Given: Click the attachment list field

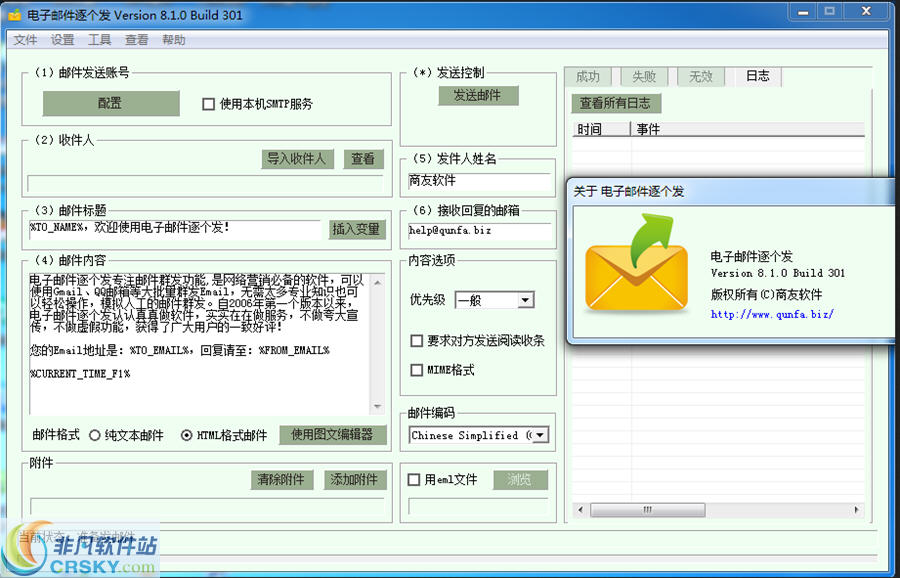Looking at the screenshot, I should click(207, 506).
